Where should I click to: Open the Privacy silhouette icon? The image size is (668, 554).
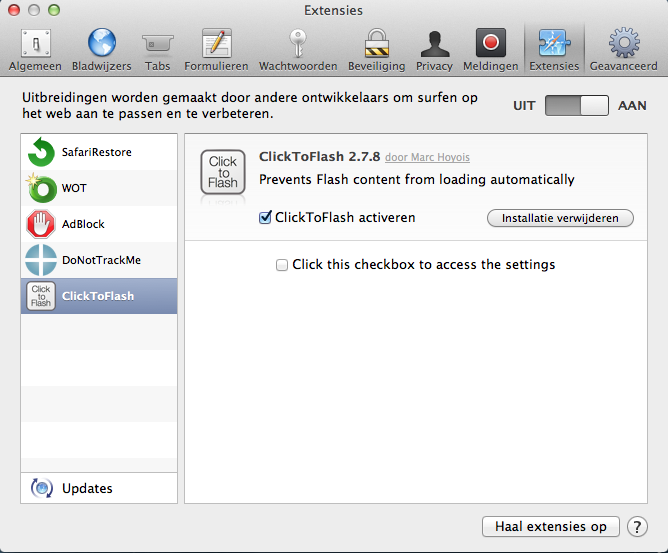point(435,44)
